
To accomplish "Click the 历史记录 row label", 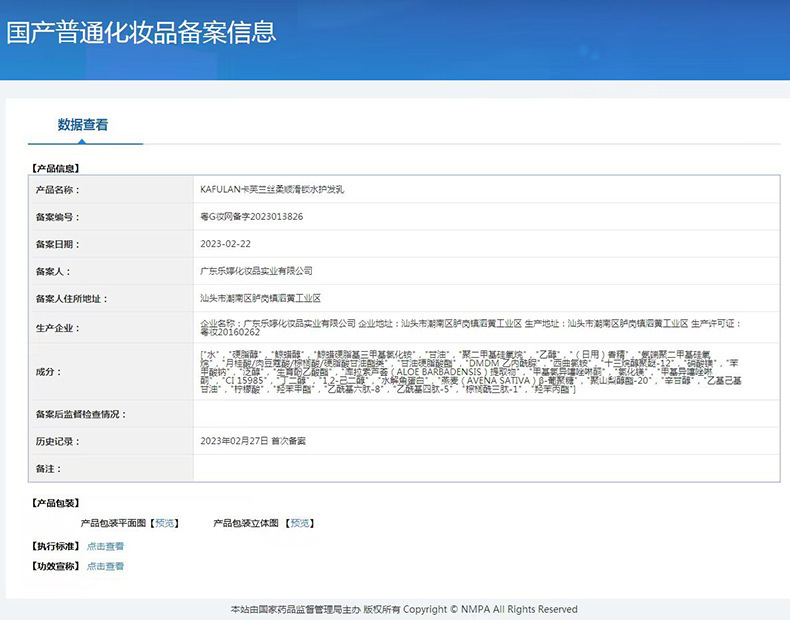I will pos(57,441).
